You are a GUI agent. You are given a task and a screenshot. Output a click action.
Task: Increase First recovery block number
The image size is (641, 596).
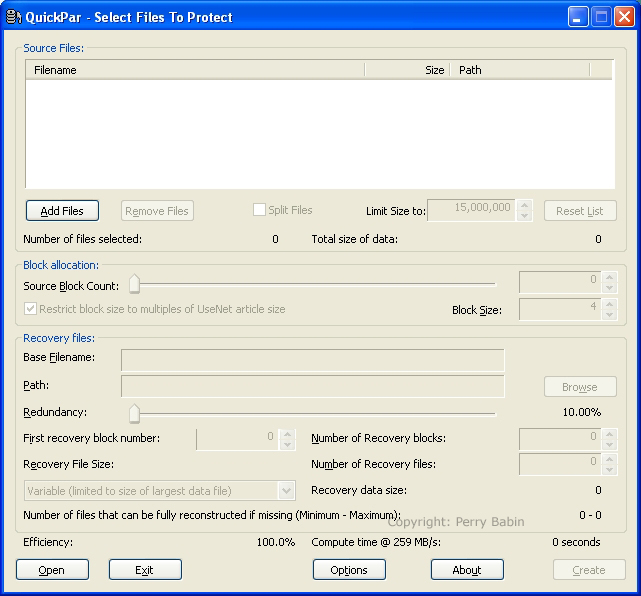(x=287, y=435)
